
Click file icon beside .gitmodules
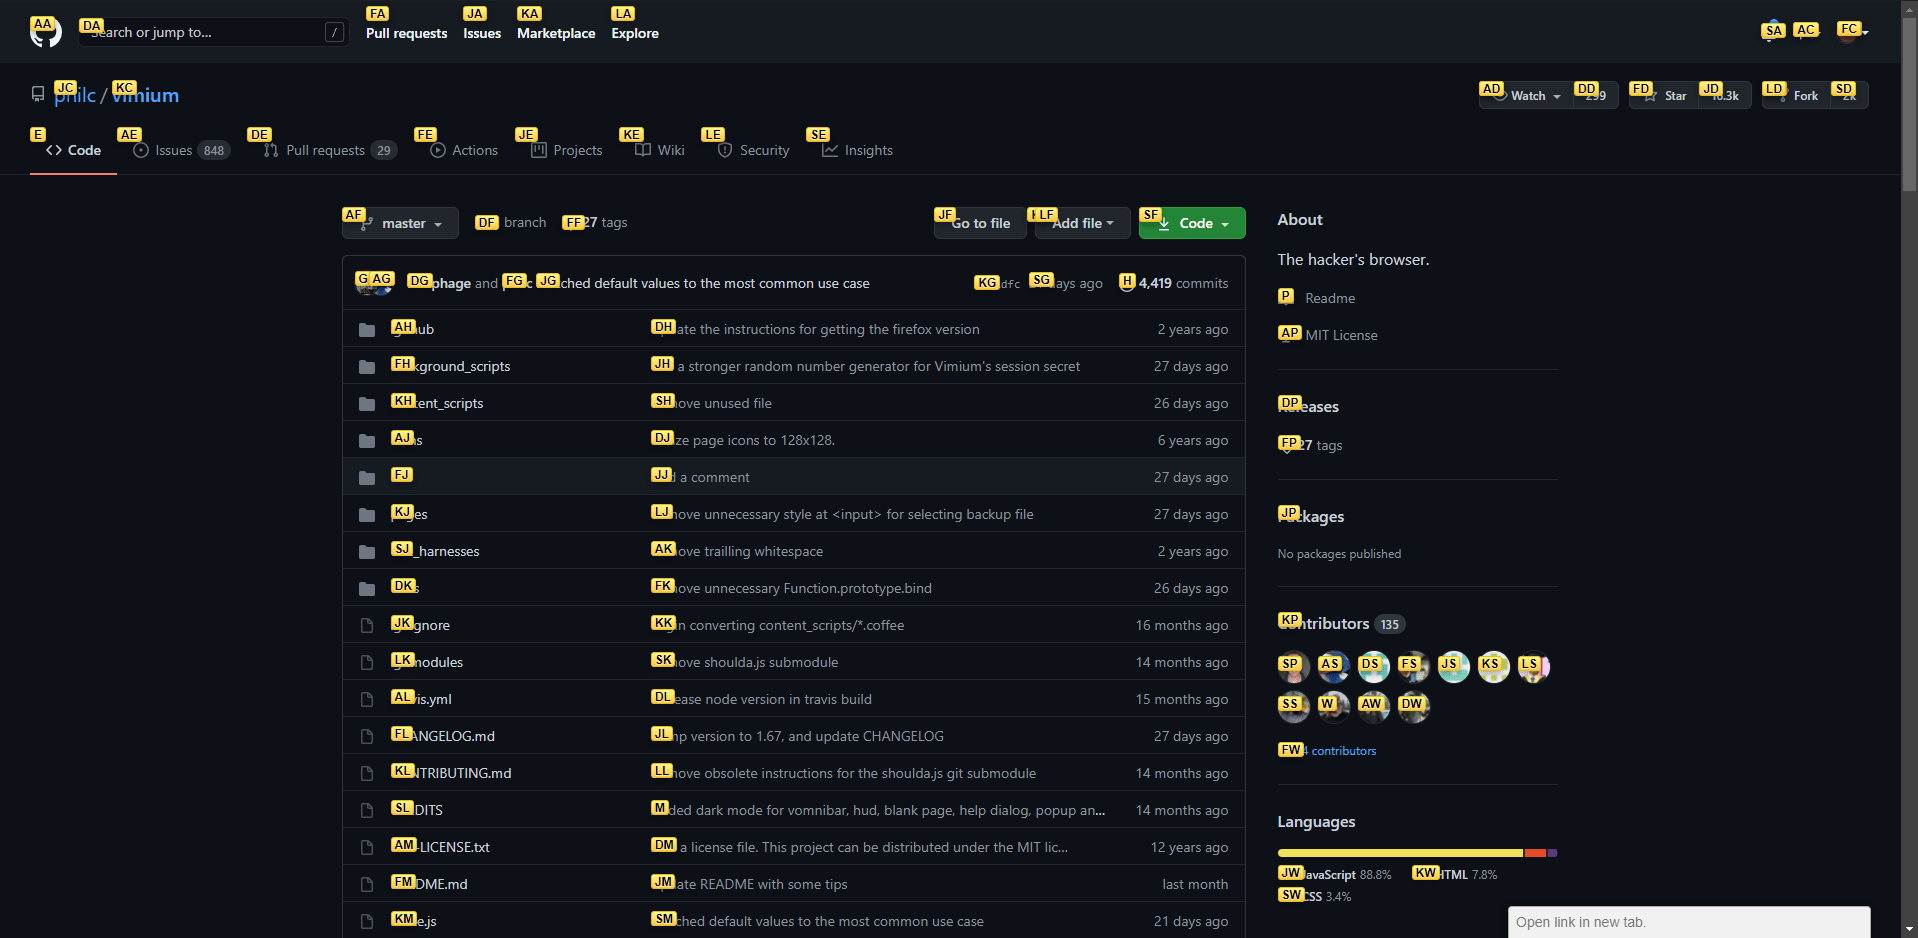(367, 663)
